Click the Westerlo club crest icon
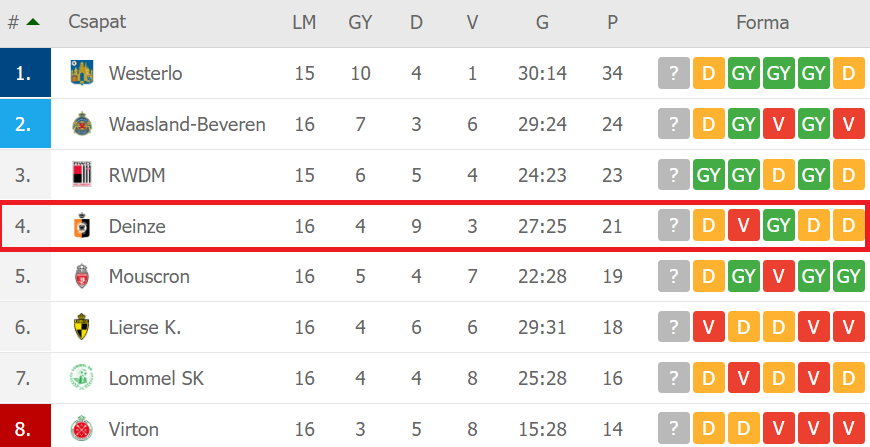870x447 pixels. click(x=82, y=73)
